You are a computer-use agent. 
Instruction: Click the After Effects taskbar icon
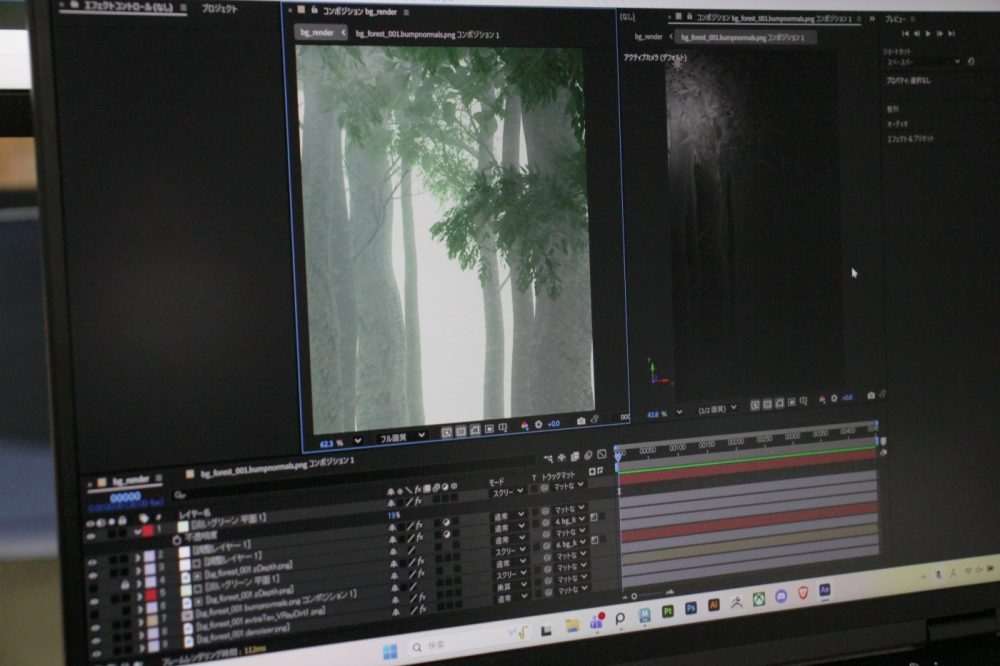pos(825,590)
